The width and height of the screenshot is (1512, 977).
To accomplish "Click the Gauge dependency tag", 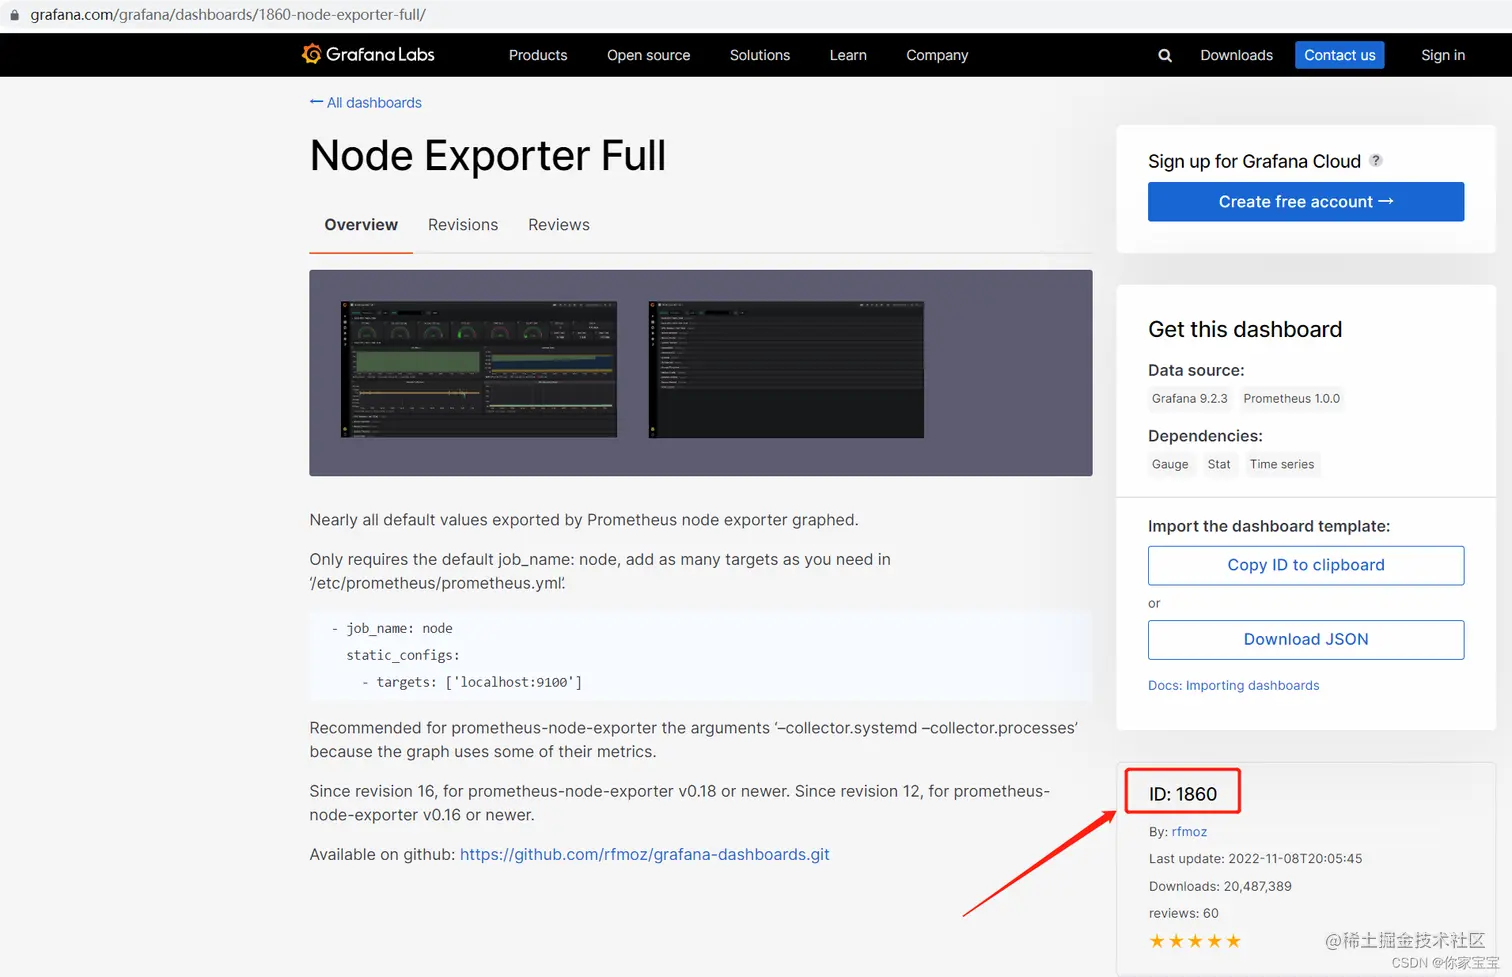I will 1170,464.
